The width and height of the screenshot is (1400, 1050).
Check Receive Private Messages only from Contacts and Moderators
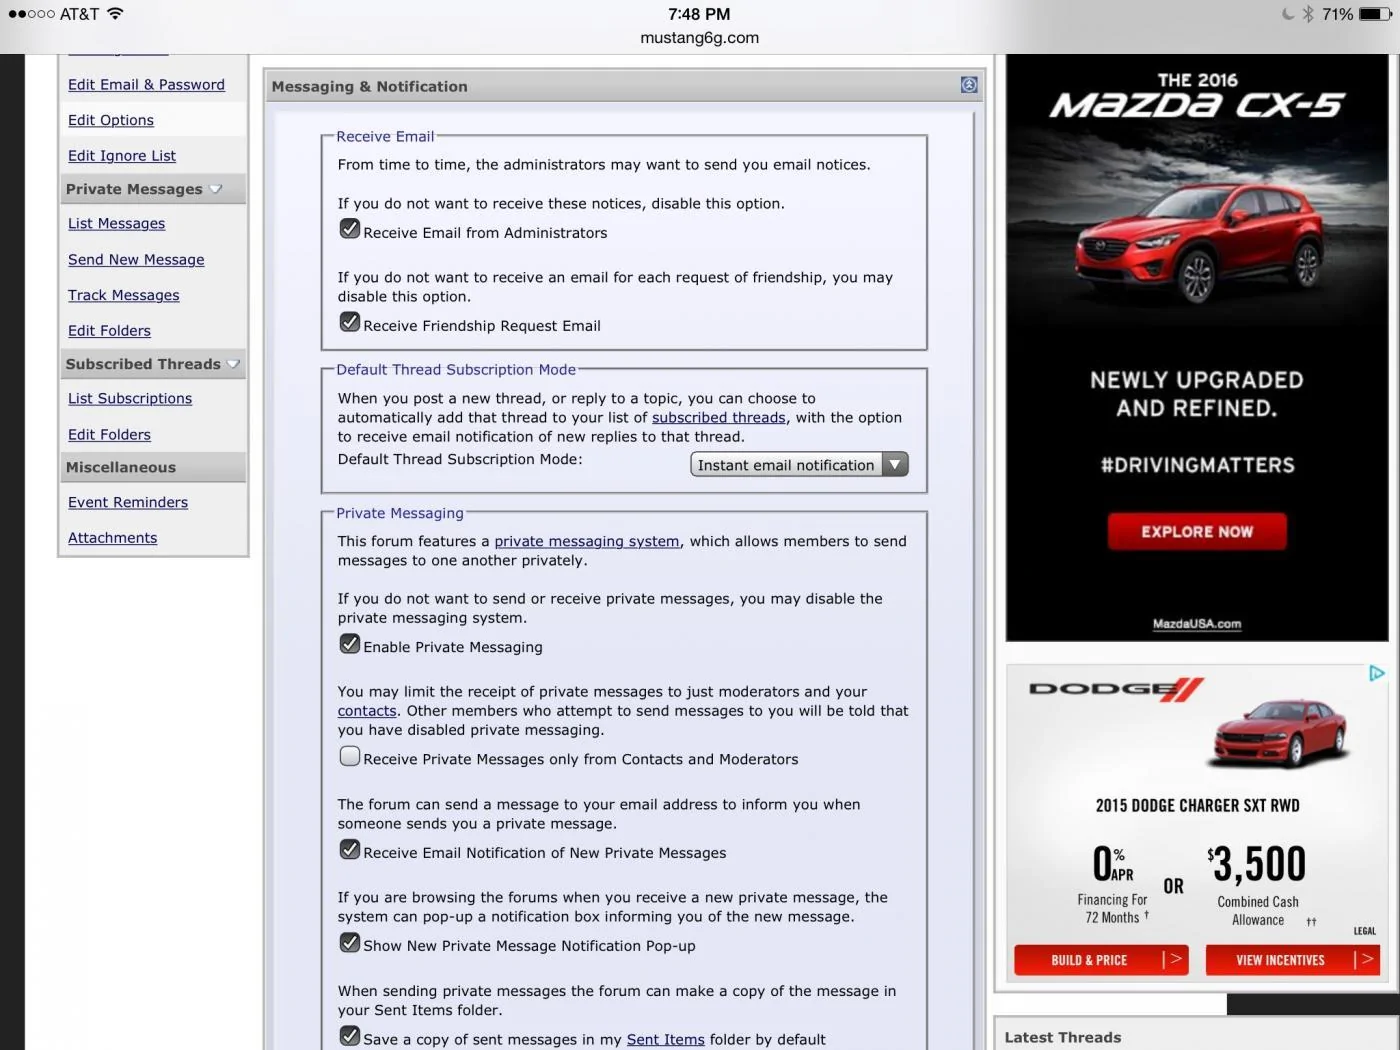coord(350,756)
